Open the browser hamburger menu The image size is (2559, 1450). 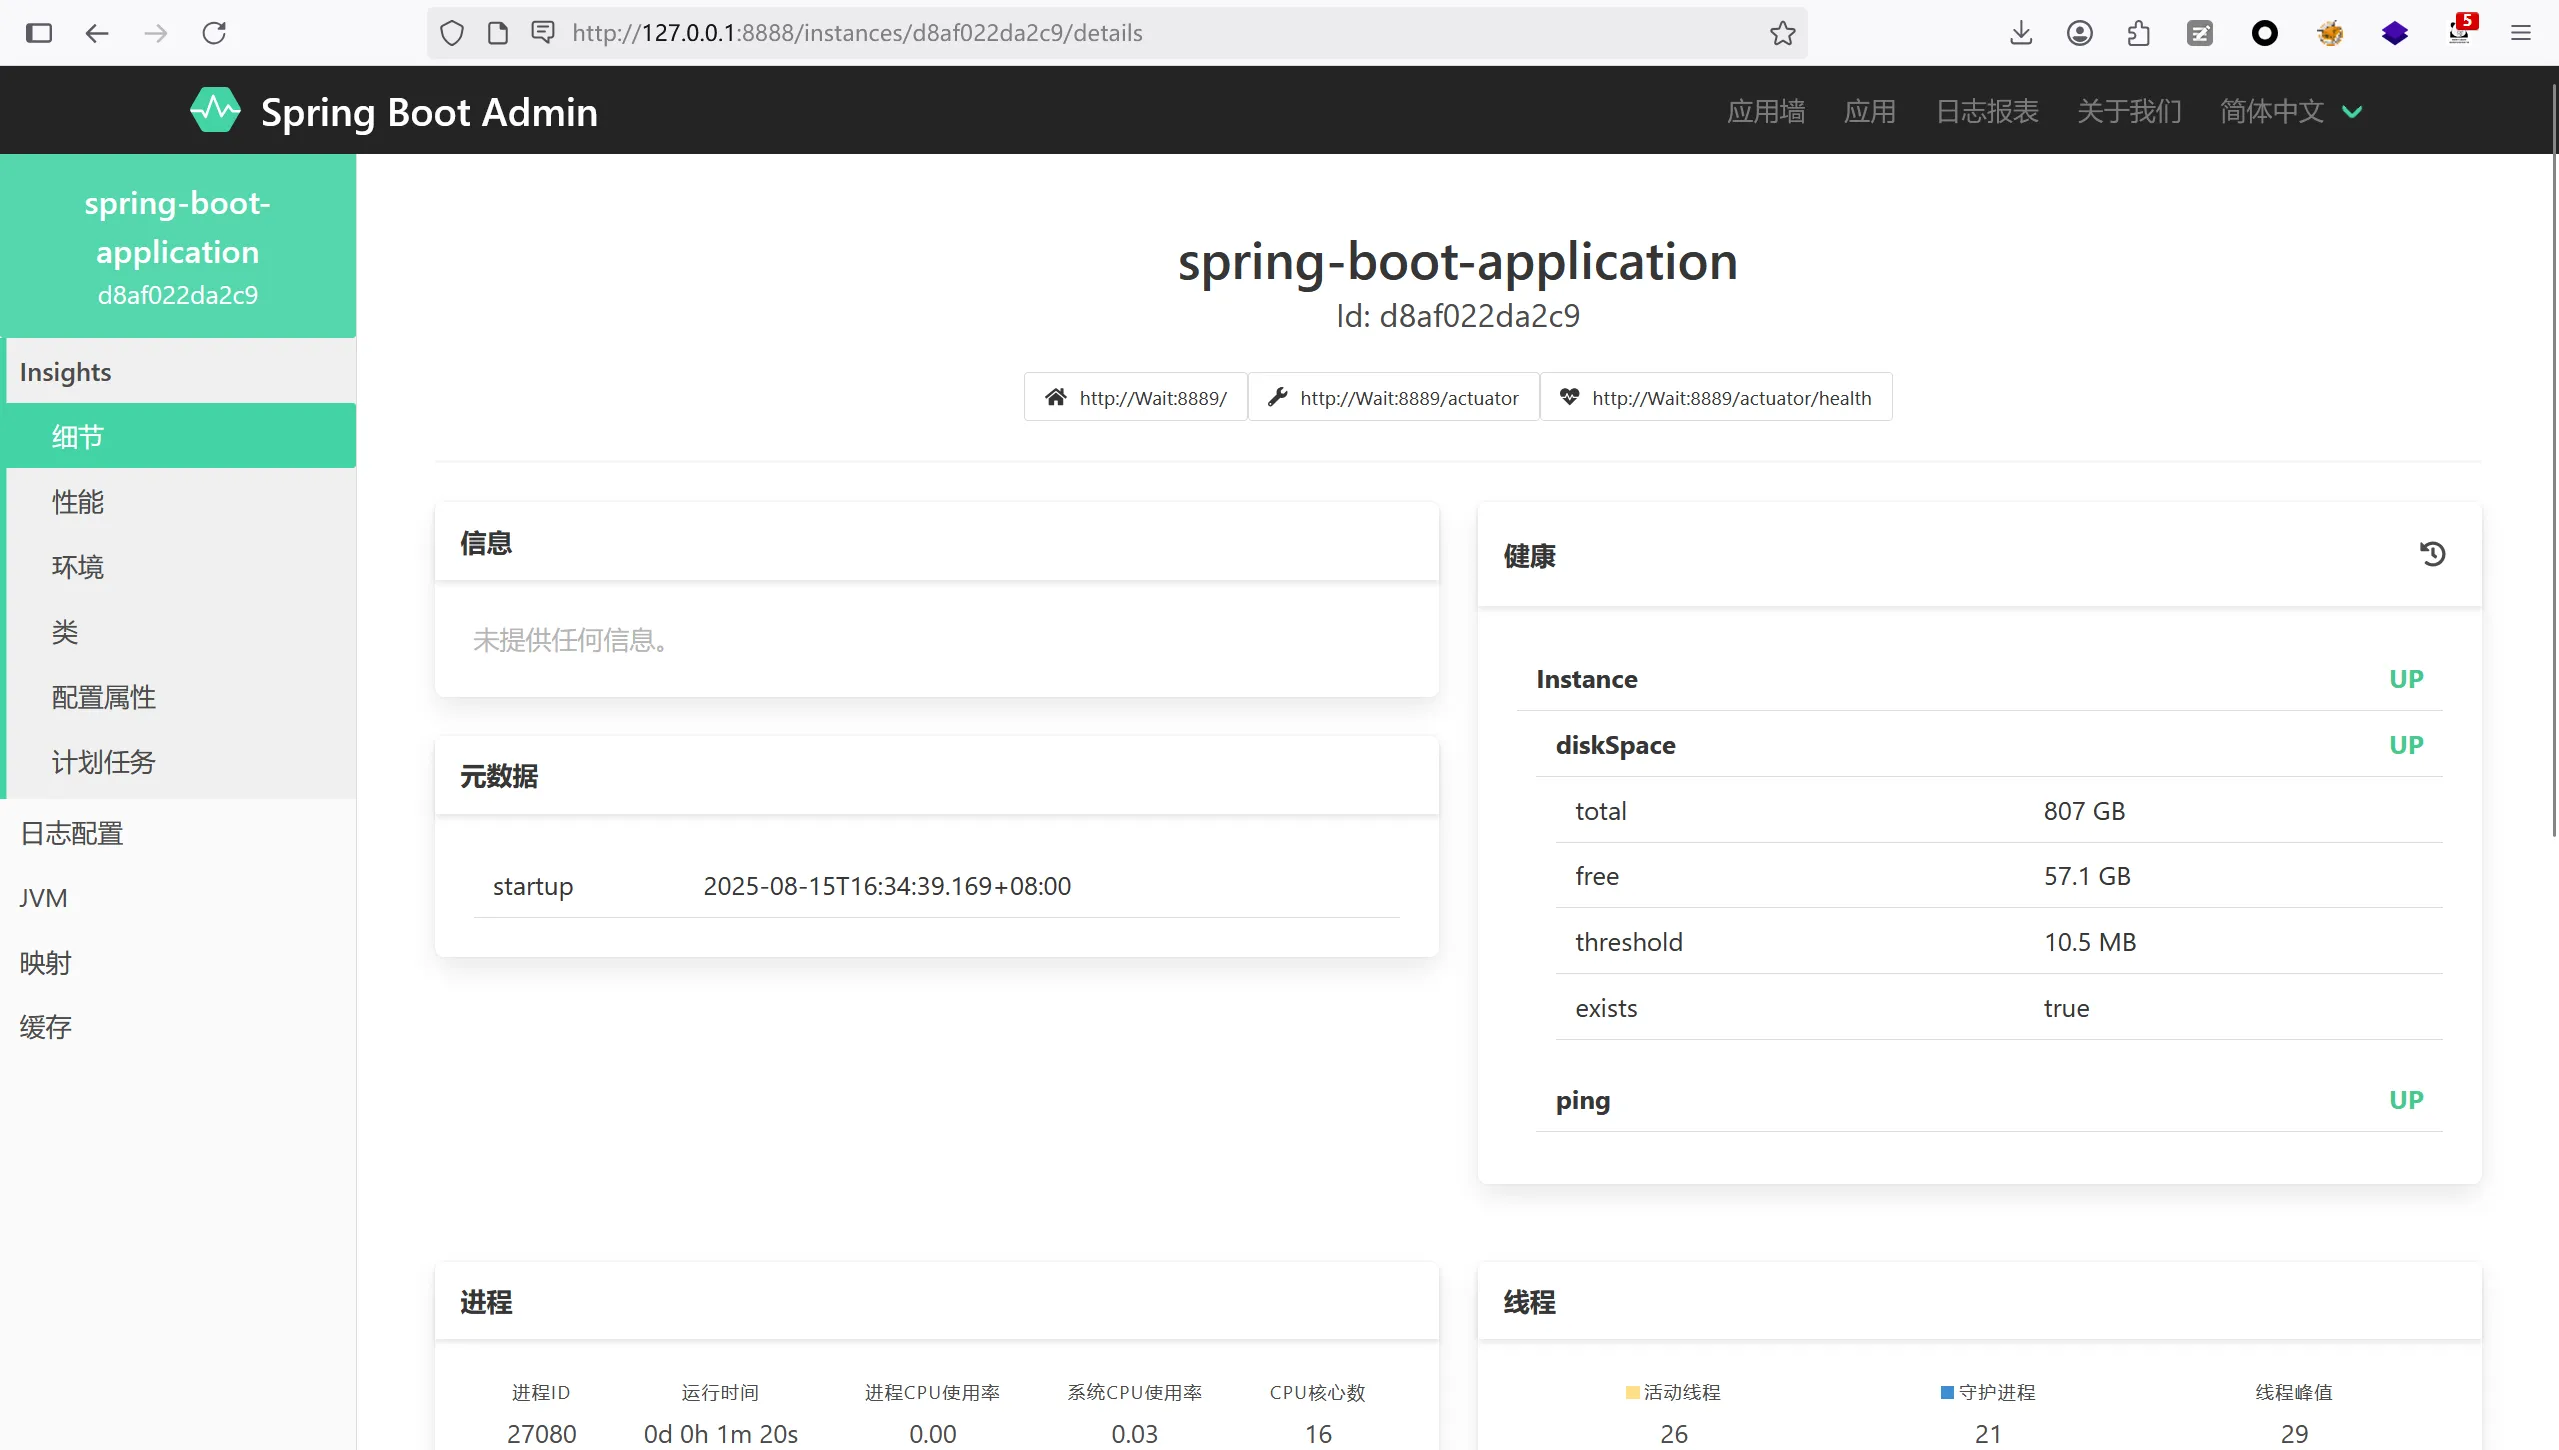click(x=2520, y=33)
